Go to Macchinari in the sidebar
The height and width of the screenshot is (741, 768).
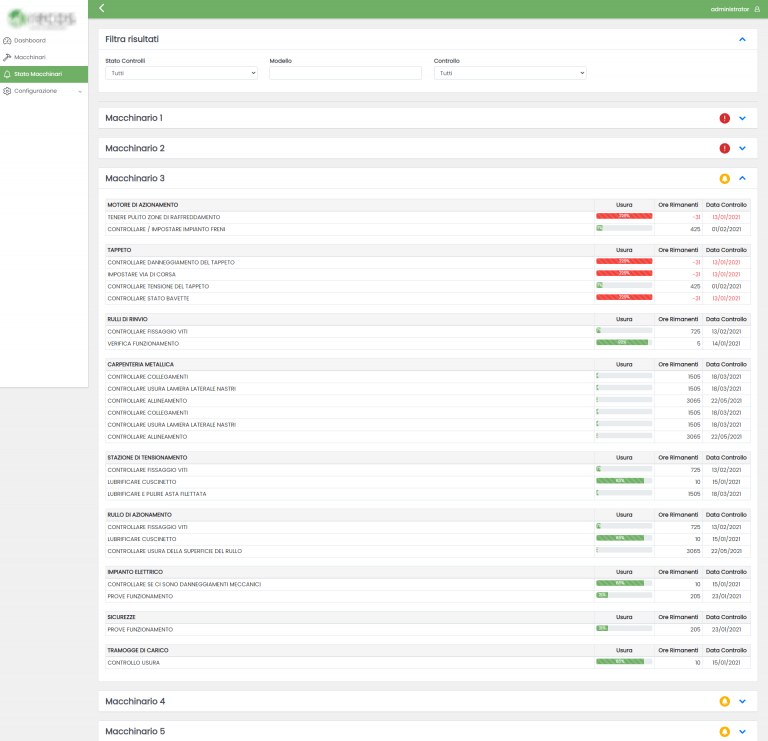(x=30, y=57)
